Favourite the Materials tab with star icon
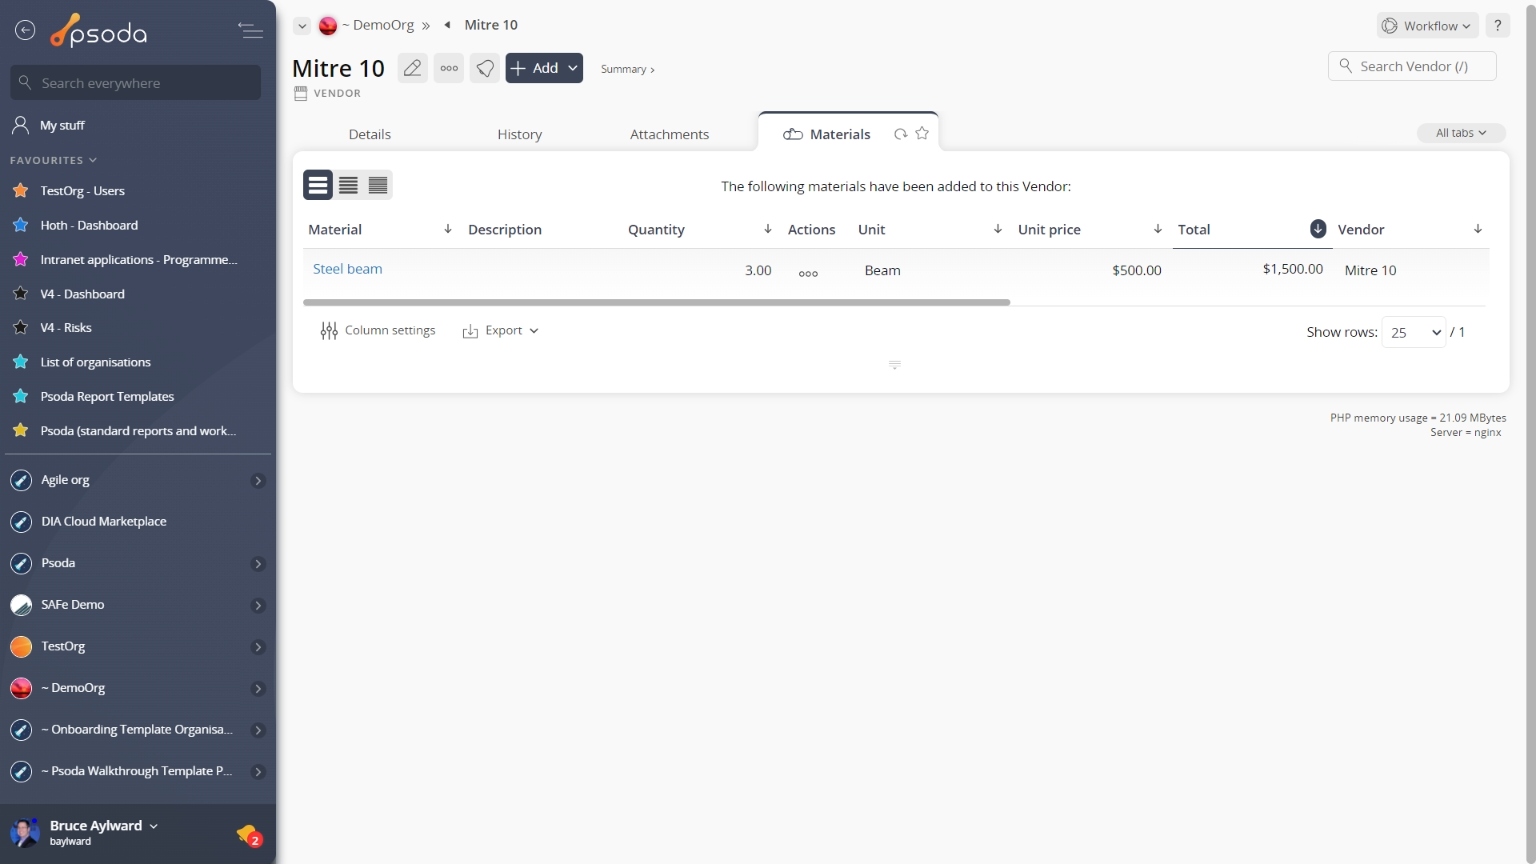1536x864 pixels. pos(922,134)
